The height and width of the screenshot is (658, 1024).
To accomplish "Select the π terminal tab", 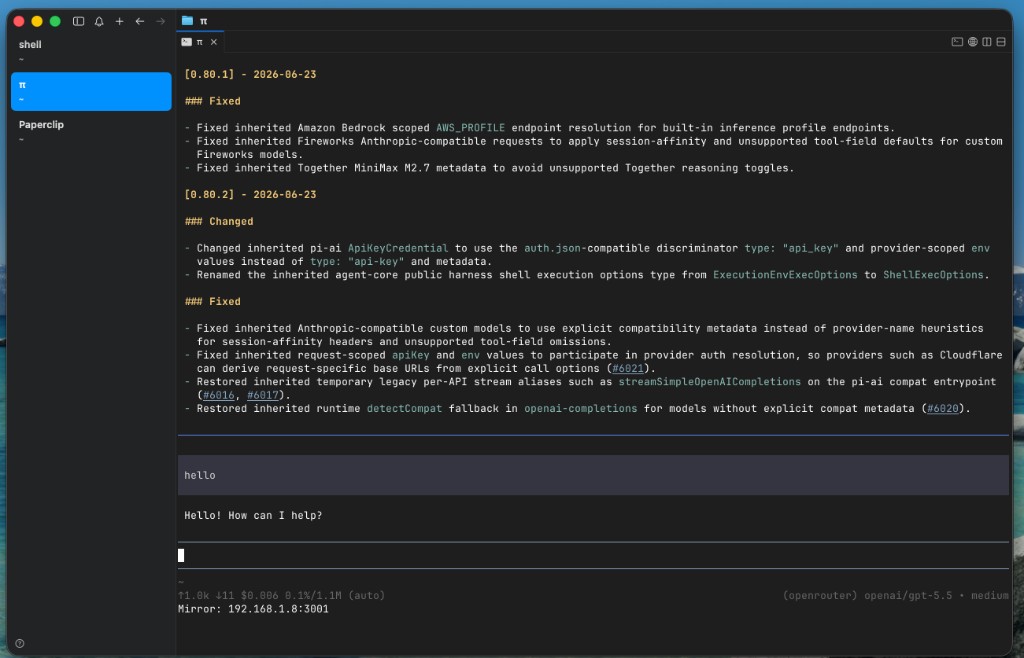I will pyautogui.click(x=199, y=42).
